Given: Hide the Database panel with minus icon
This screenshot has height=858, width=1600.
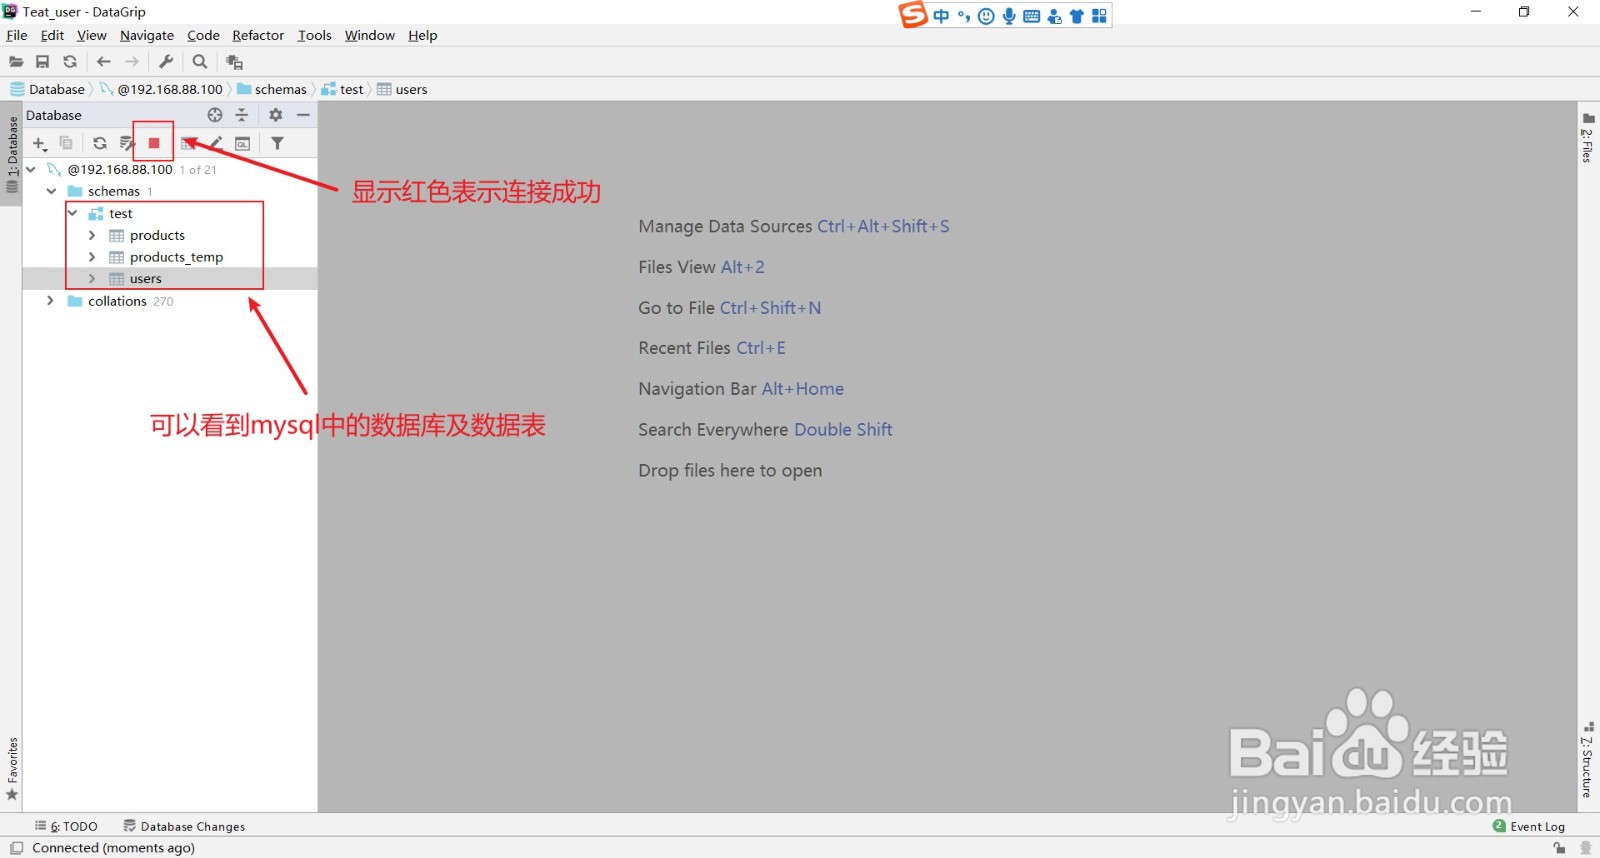Looking at the screenshot, I should (303, 115).
